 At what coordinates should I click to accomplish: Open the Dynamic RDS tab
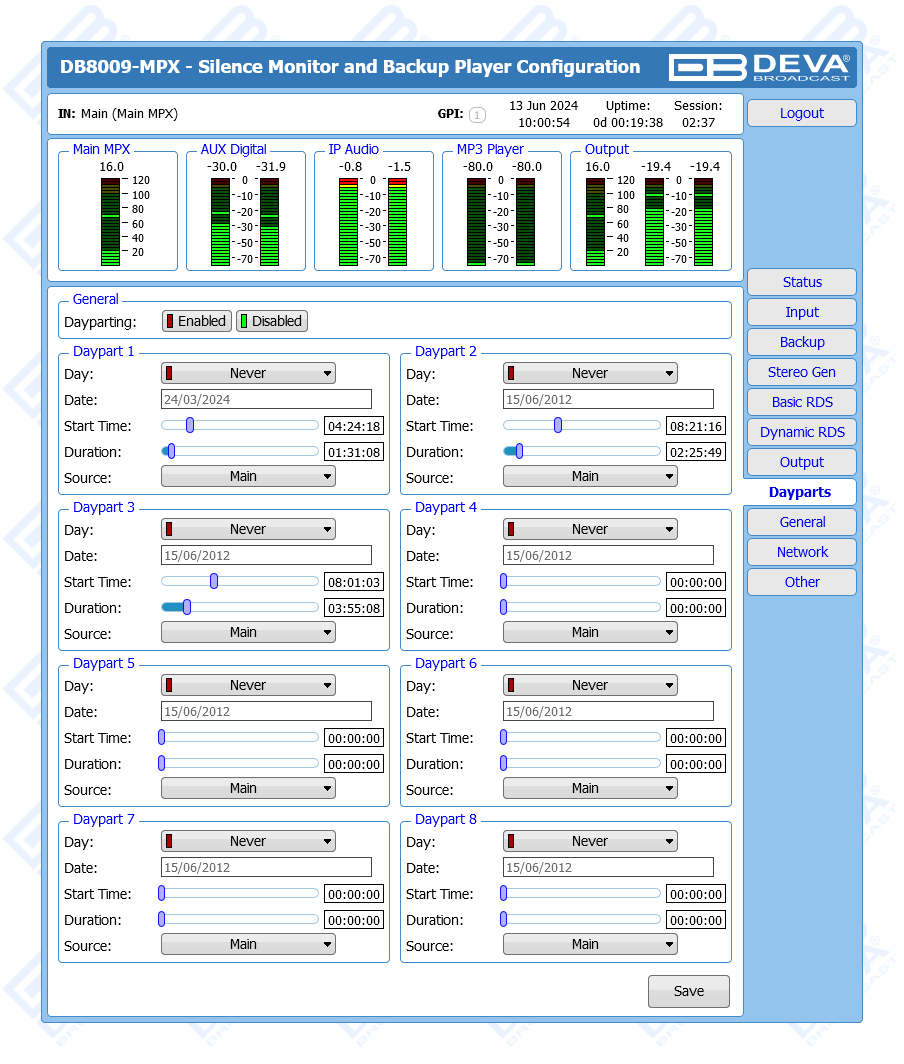801,432
